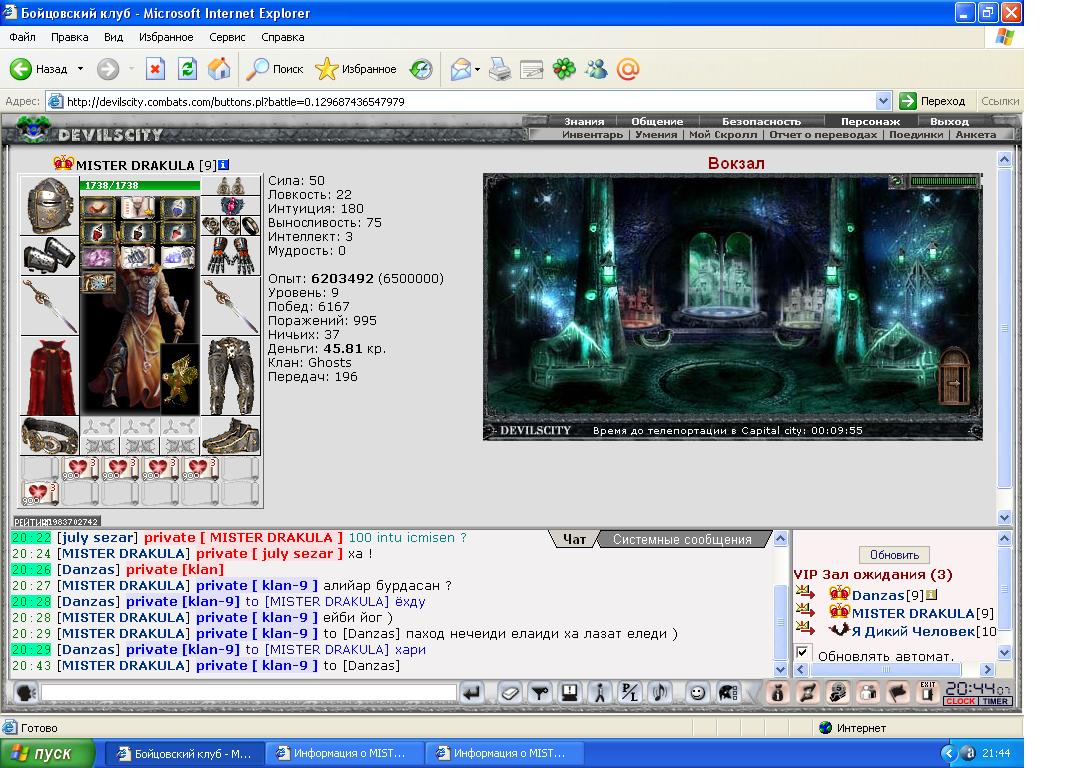
Task: Toggle the P/L translit icon
Action: coord(629,692)
